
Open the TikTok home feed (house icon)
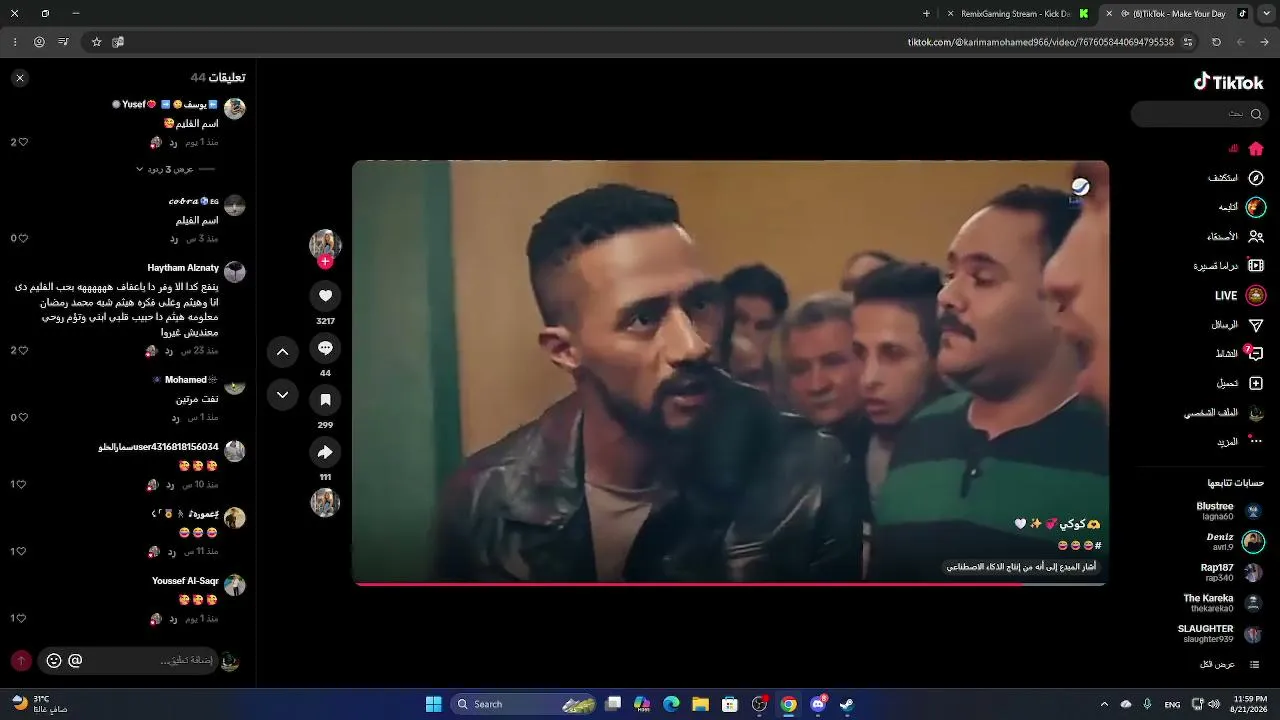coord(1256,149)
